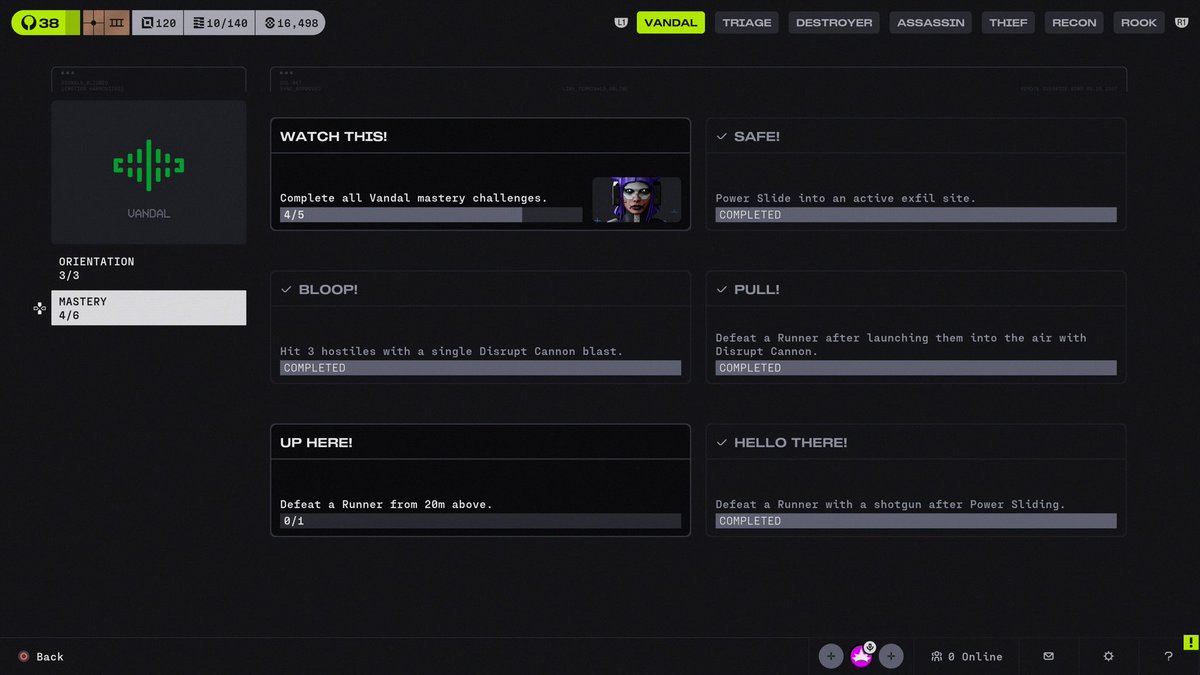Click the BLOOP! COMPLETED progress bar
Viewport: 1200px width, 675px height.
480,368
